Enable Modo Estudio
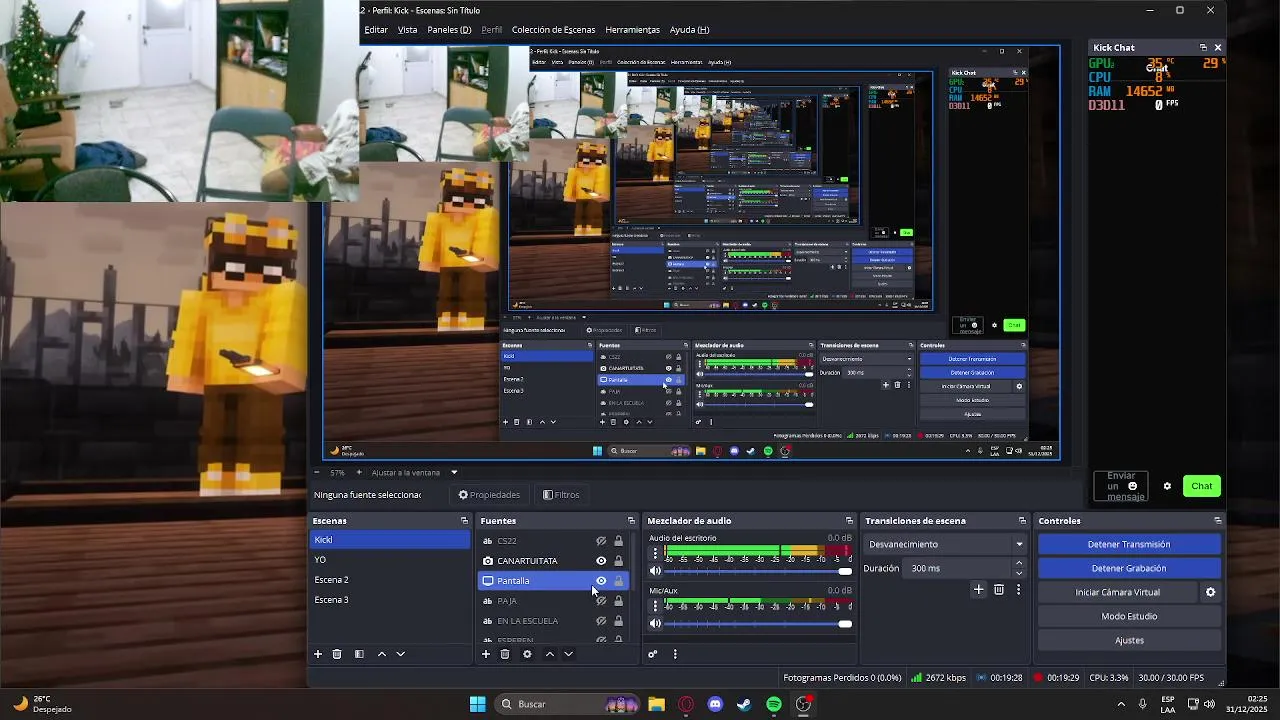The height and width of the screenshot is (720, 1280). (x=1129, y=616)
